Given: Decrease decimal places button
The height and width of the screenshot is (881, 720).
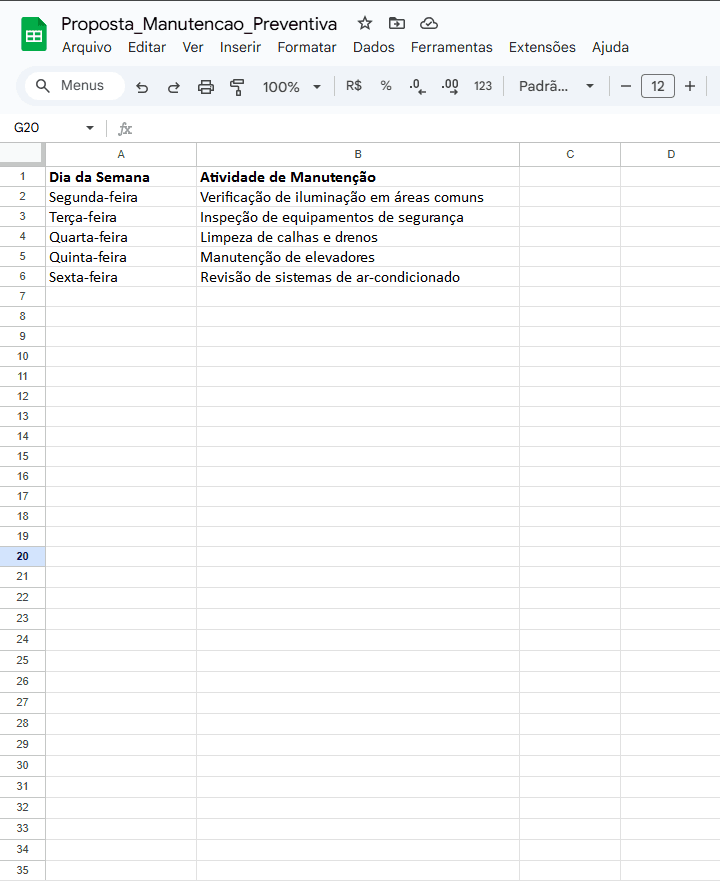Looking at the screenshot, I should pyautogui.click(x=417, y=87).
